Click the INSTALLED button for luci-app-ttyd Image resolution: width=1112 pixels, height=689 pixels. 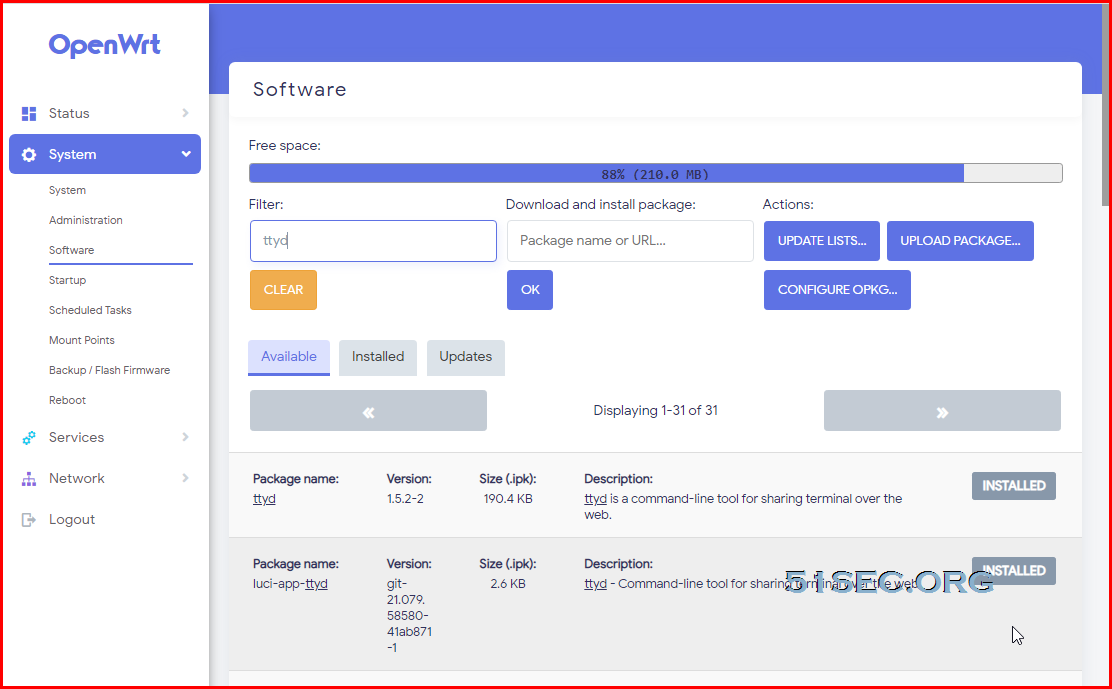pos(1013,571)
